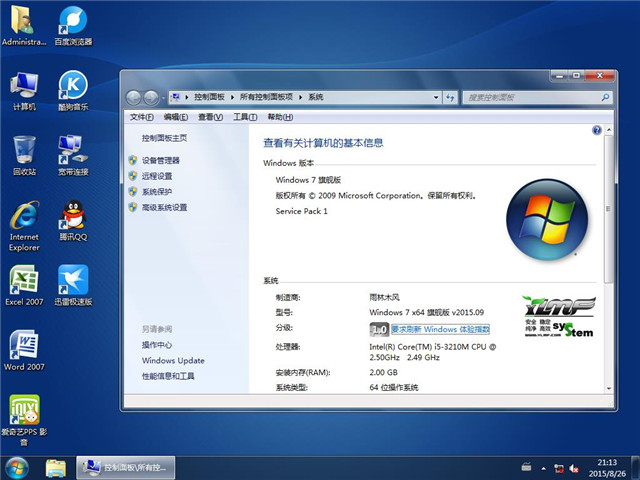Select the 控制面板 taskbar button
Screen dimensions: 640x480
click(126, 468)
